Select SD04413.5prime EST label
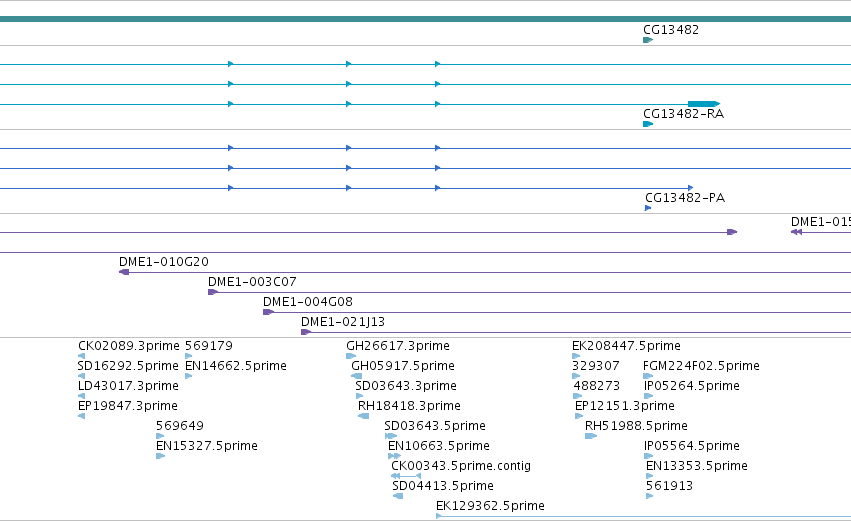Viewport: 851px width, 521px height. coord(443,486)
